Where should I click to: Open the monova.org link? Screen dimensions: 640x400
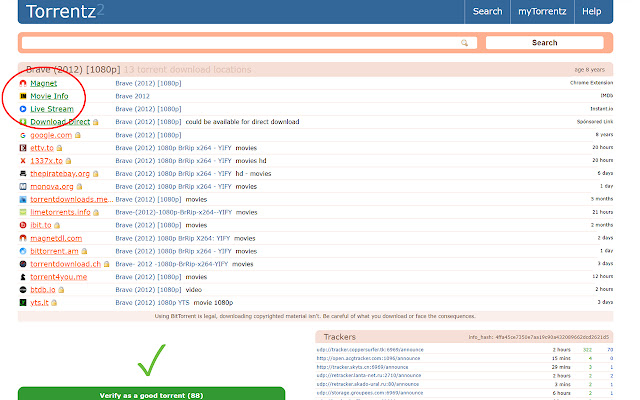click(52, 187)
